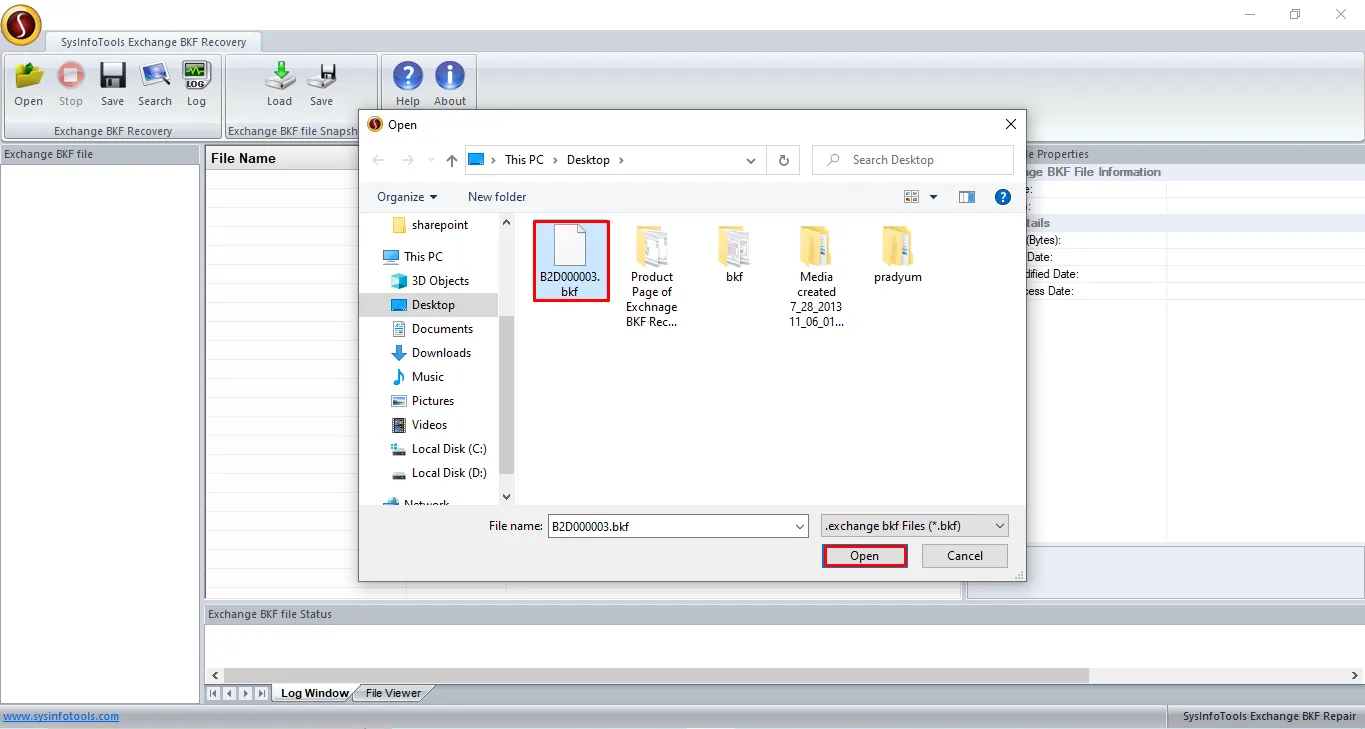
Task: Open the view options dropdown arrow
Action: point(934,197)
